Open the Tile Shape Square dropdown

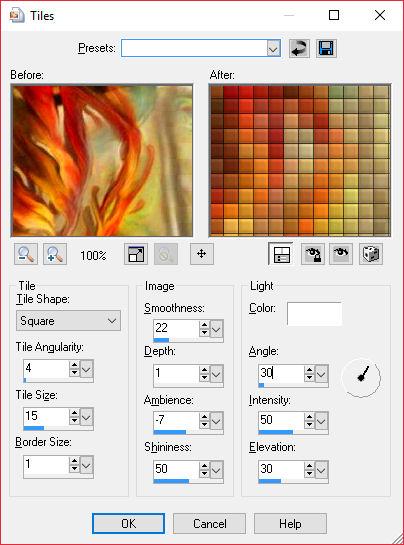(68, 320)
